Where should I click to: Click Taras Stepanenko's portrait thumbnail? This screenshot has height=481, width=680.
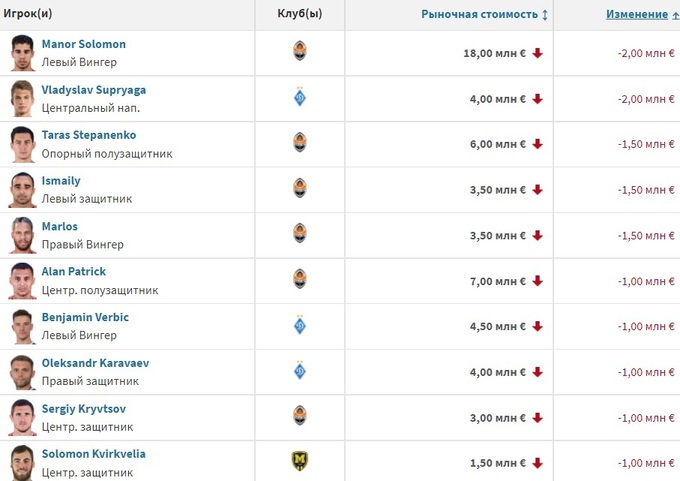(x=22, y=144)
